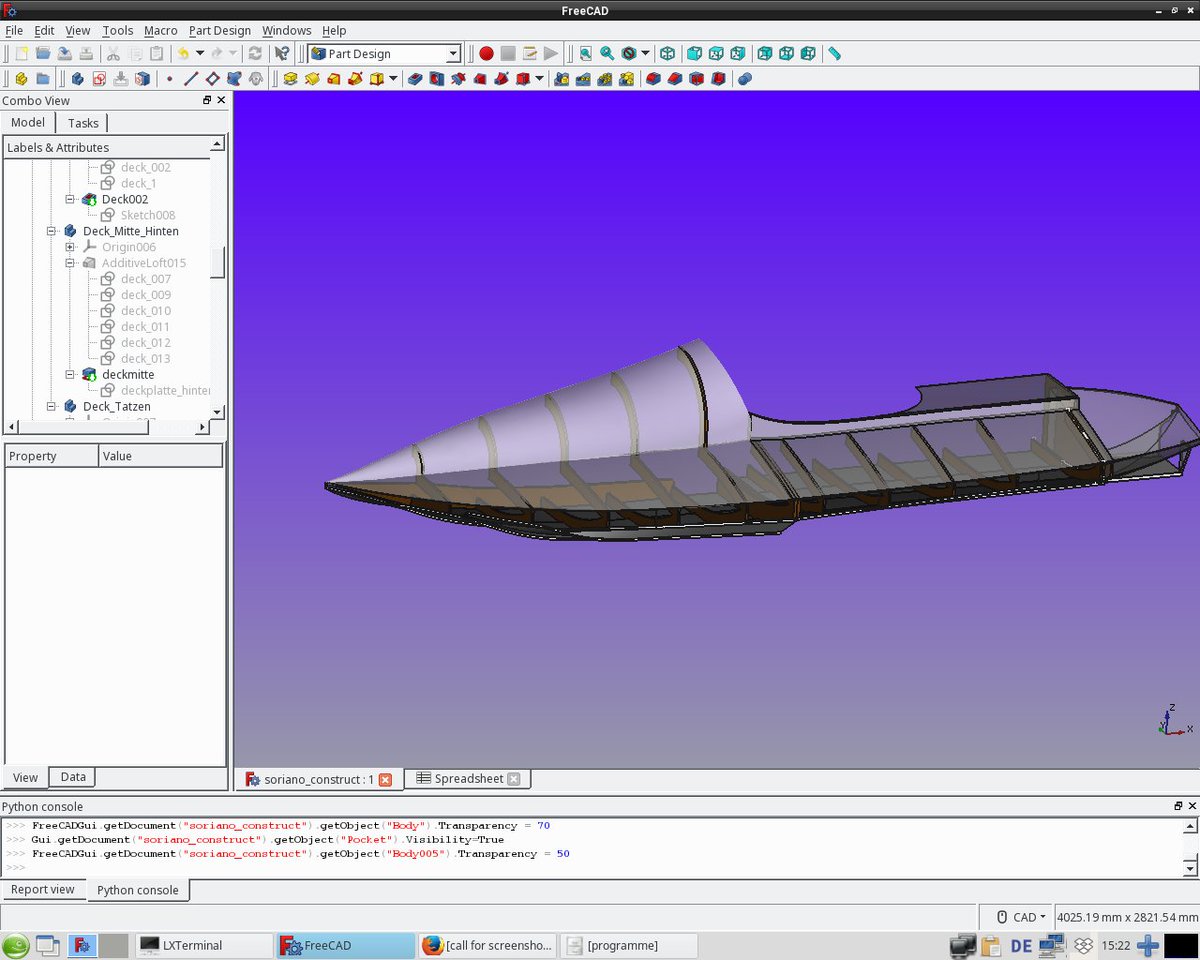Click the Mirrored feature icon
Screen dimensions: 1200x960
pos(561,78)
